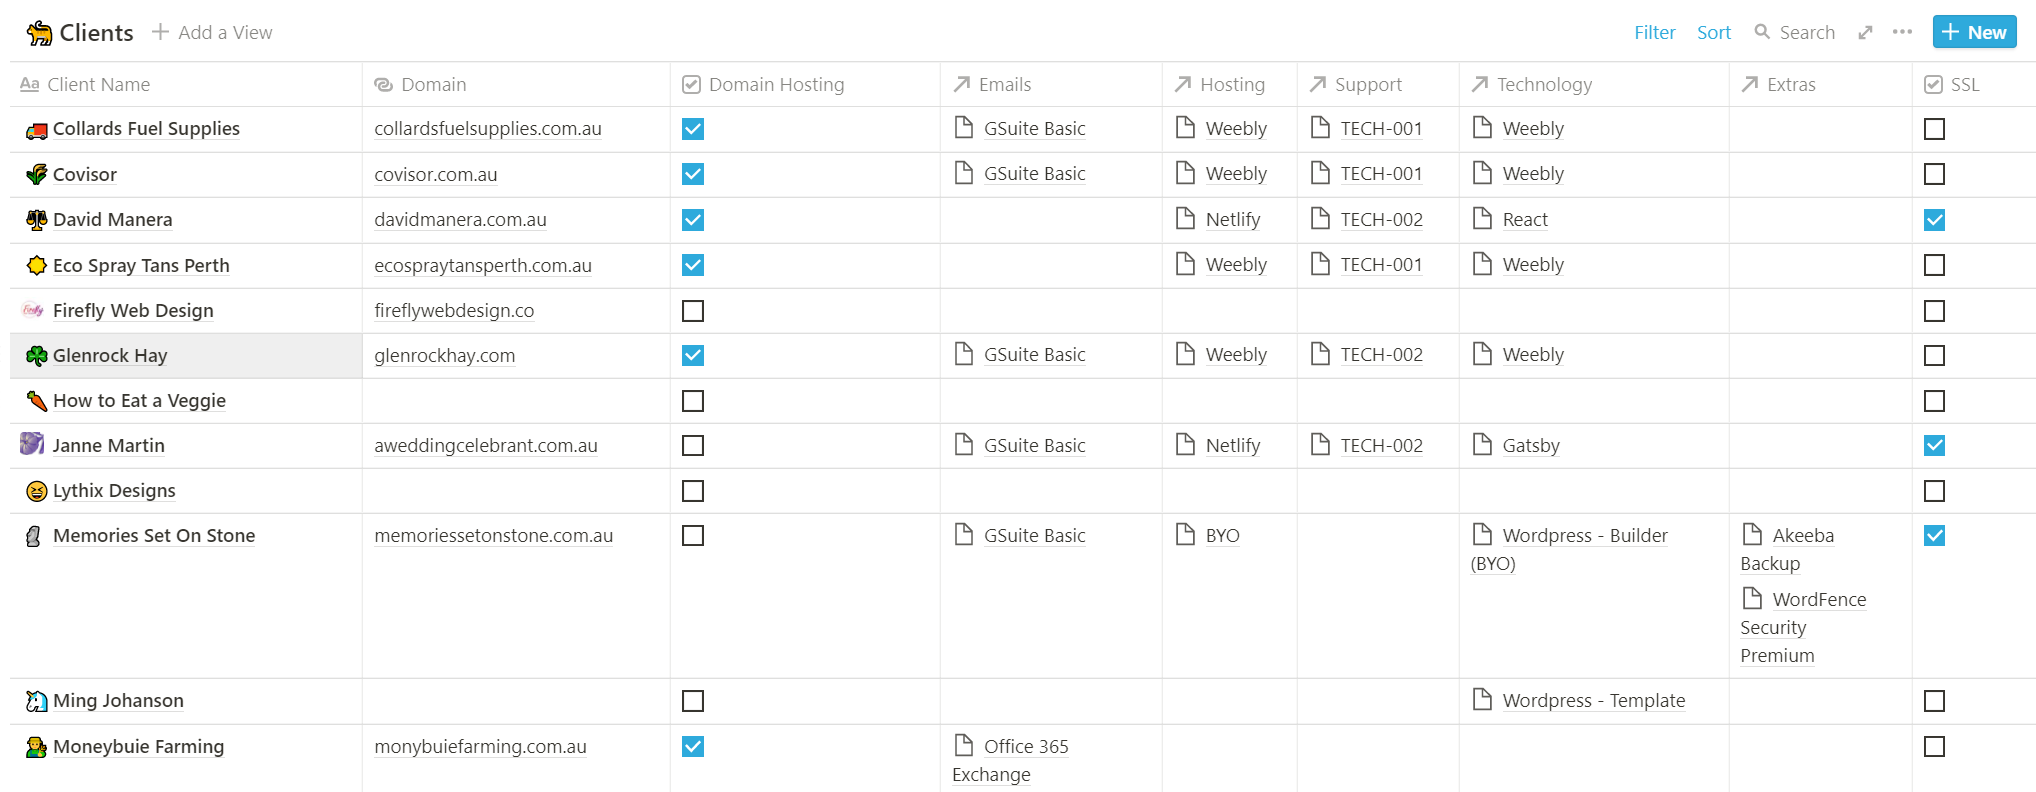Click the Janne Martin avatar icon

tap(33, 444)
